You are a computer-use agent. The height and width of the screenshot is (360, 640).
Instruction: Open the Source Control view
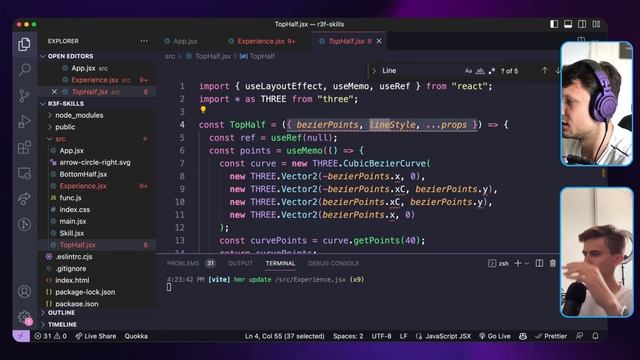[24, 96]
